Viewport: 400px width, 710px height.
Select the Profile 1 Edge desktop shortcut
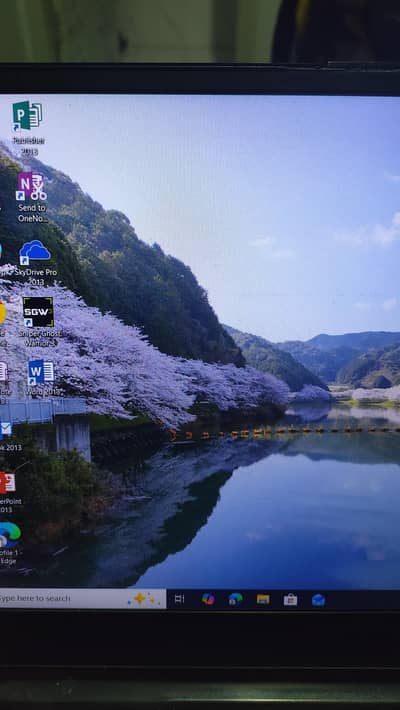(x=10, y=543)
